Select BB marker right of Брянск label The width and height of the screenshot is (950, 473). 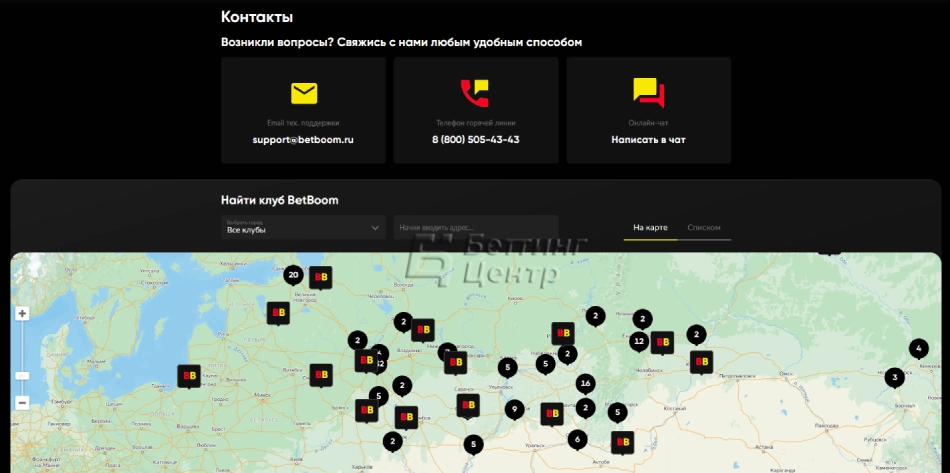(367, 411)
